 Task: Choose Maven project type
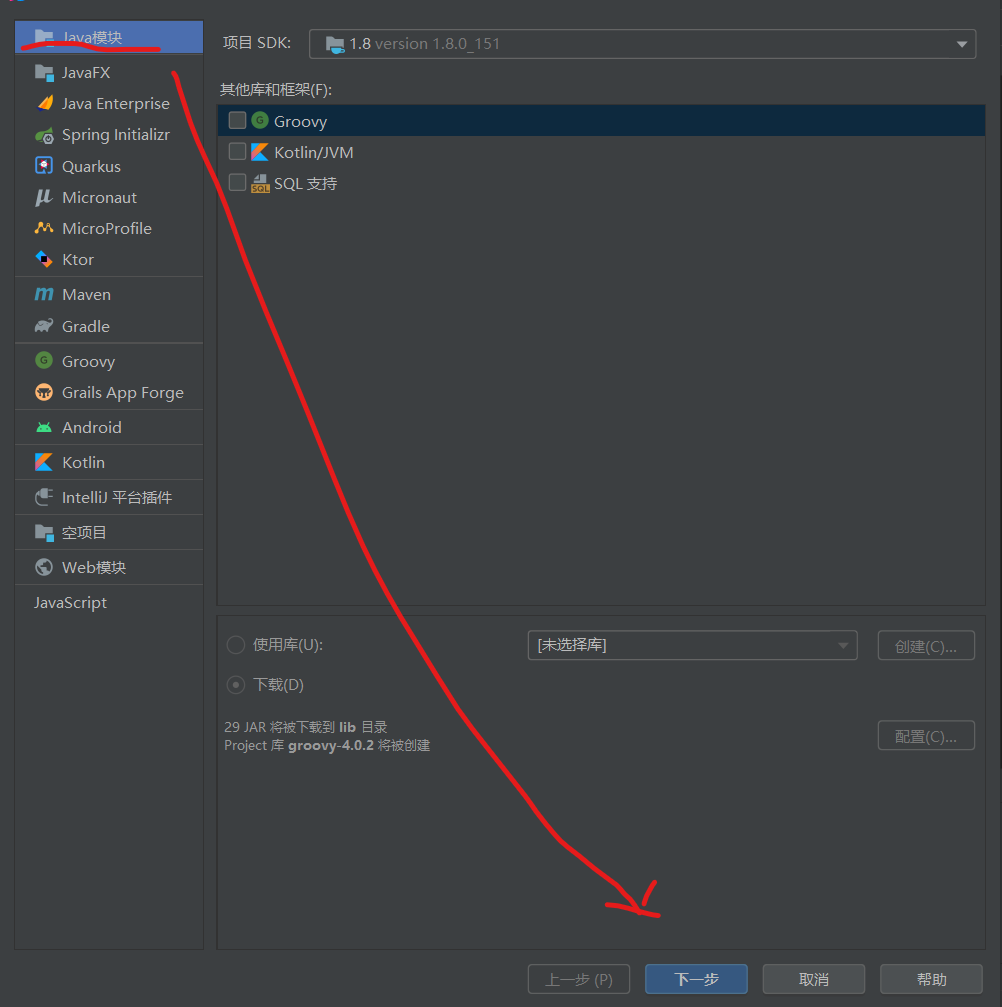click(109, 294)
